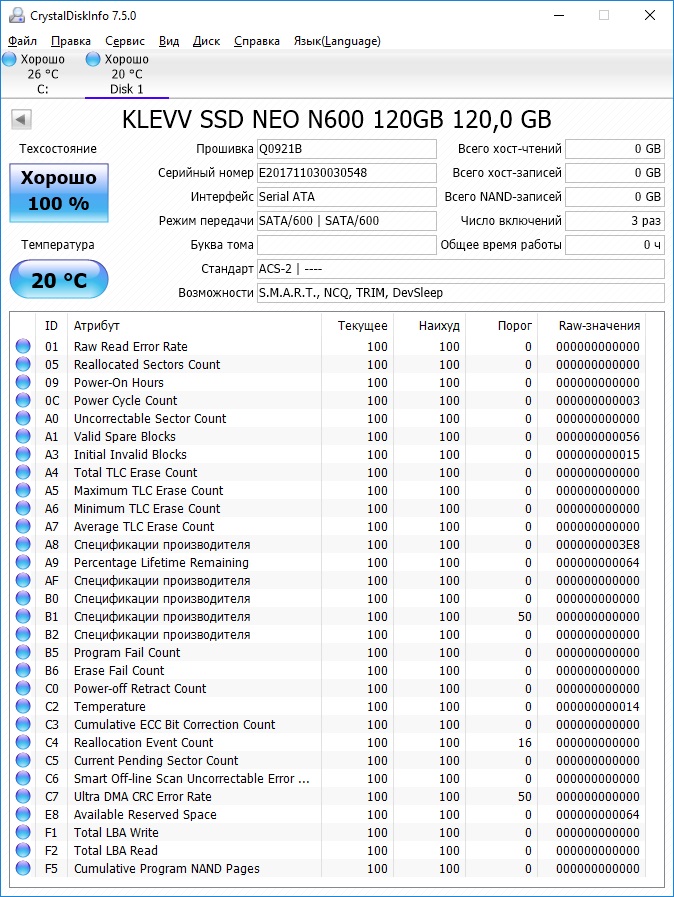Click status icon of Maximum TLC Erase Count
Image resolution: width=674 pixels, height=897 pixels.
[x=23, y=490]
